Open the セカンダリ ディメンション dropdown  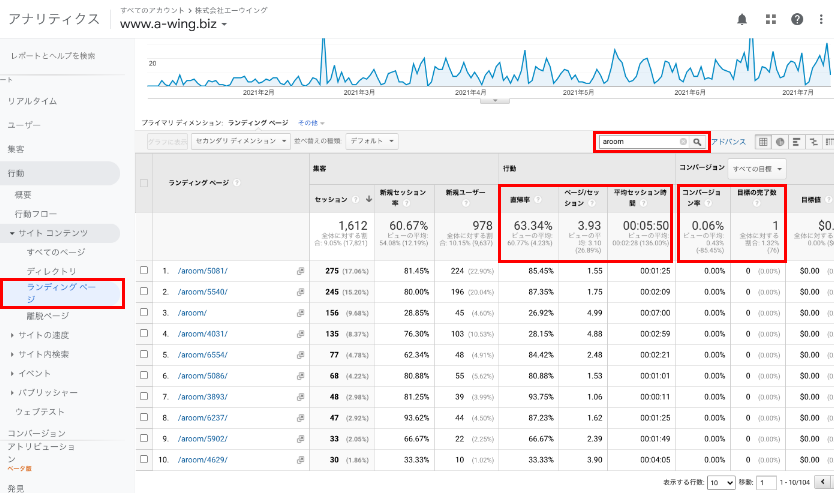tap(240, 142)
